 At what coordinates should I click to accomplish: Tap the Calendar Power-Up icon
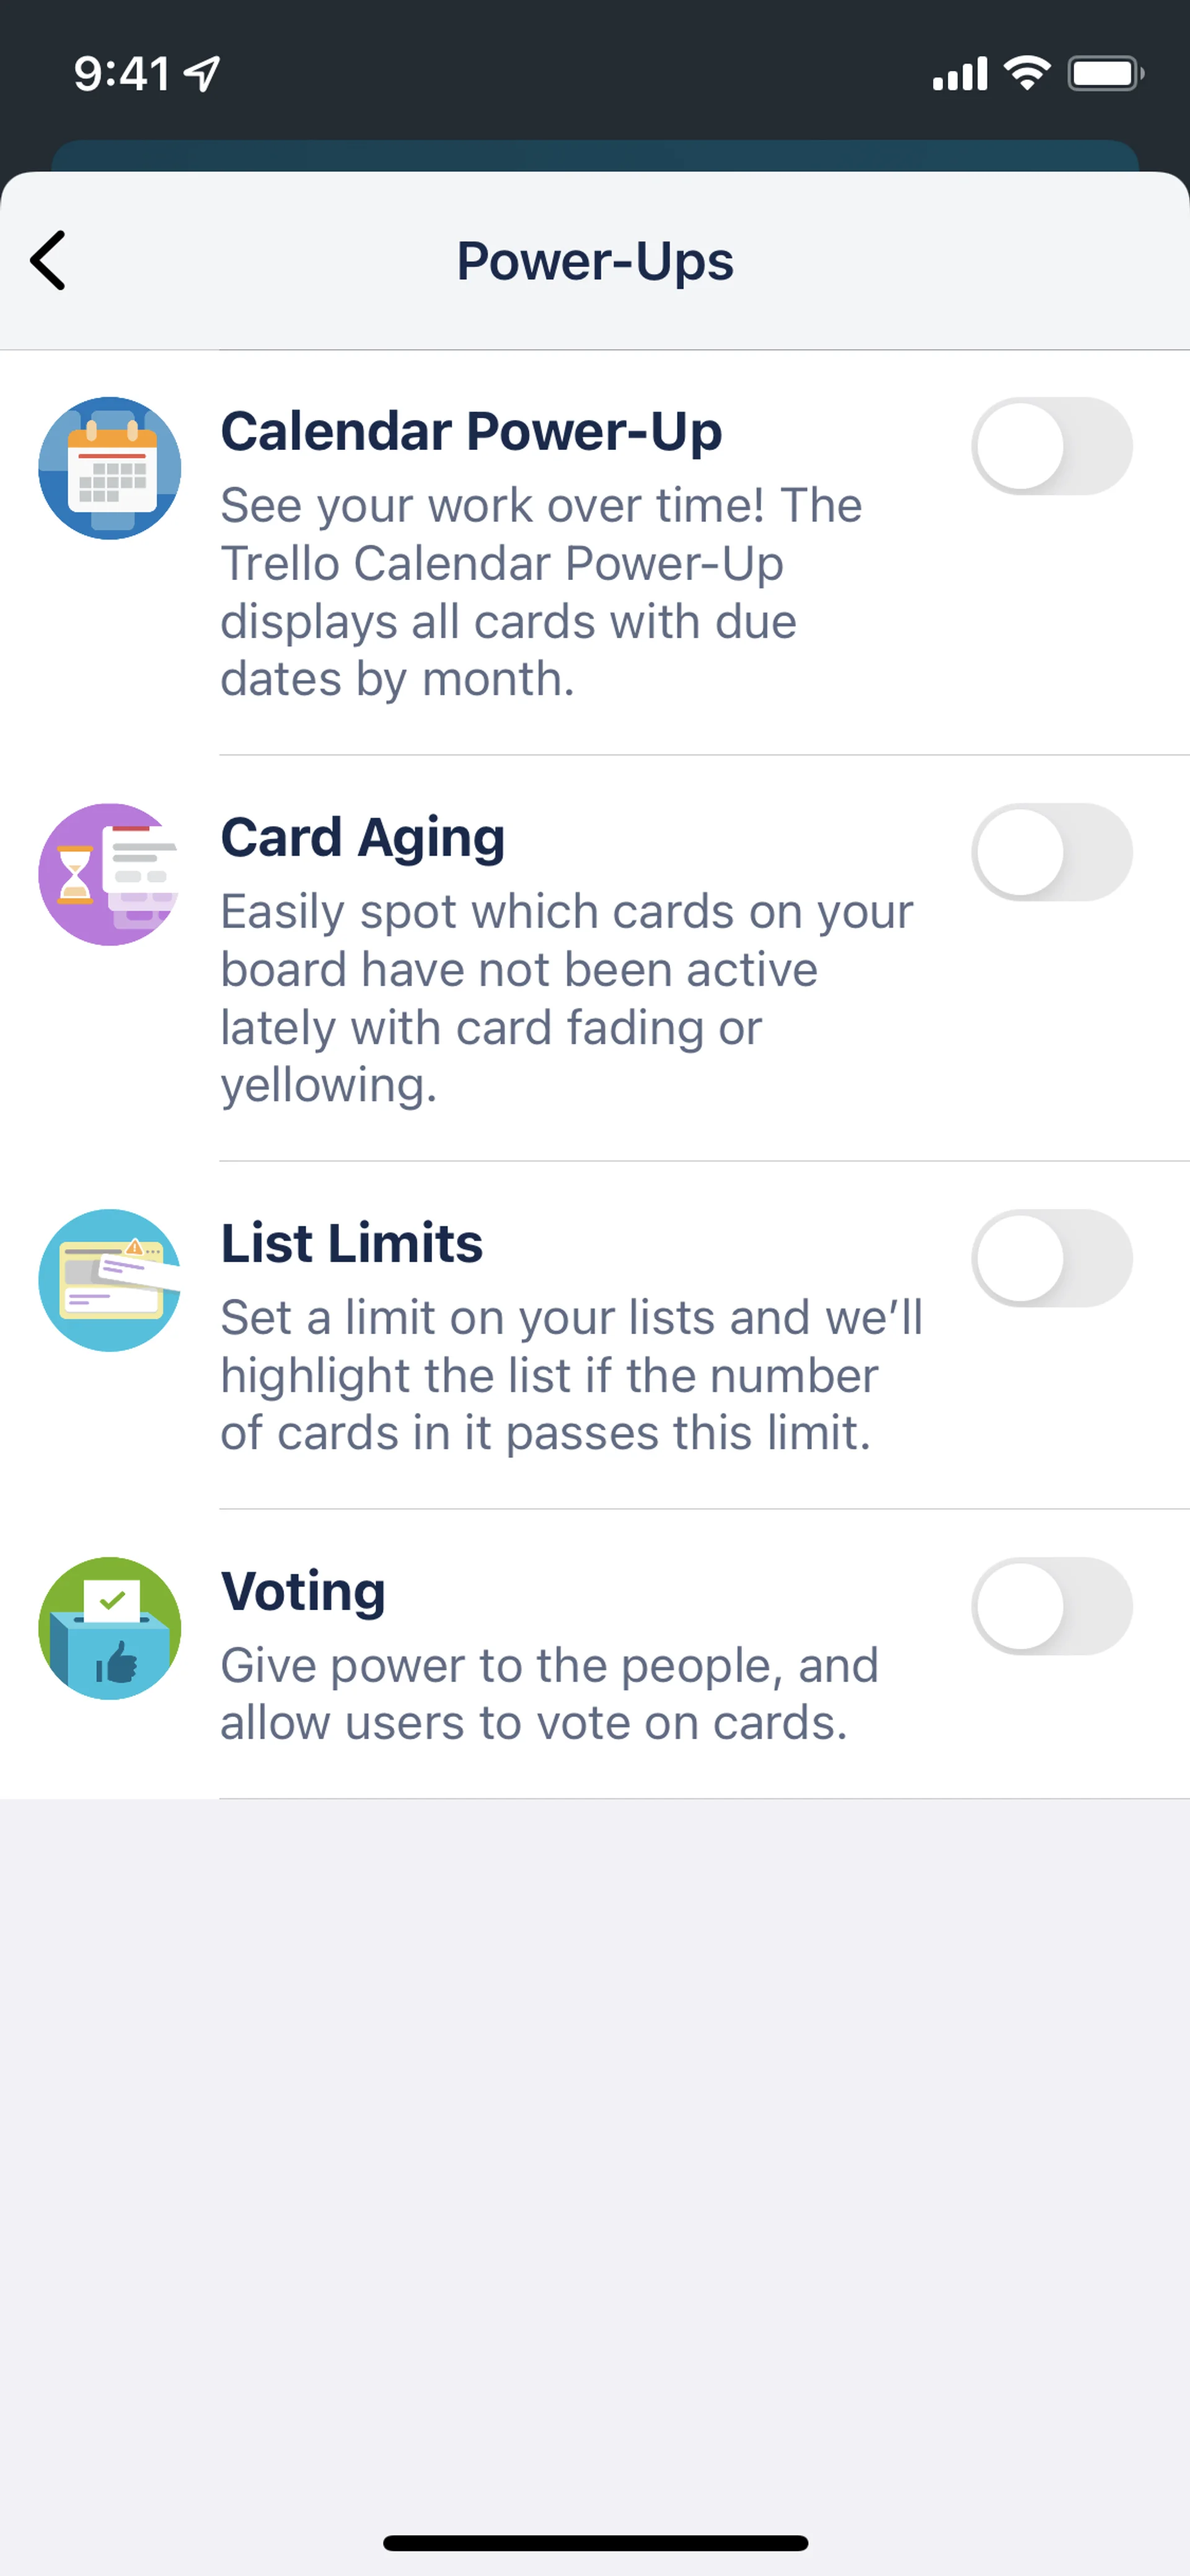click(110, 468)
